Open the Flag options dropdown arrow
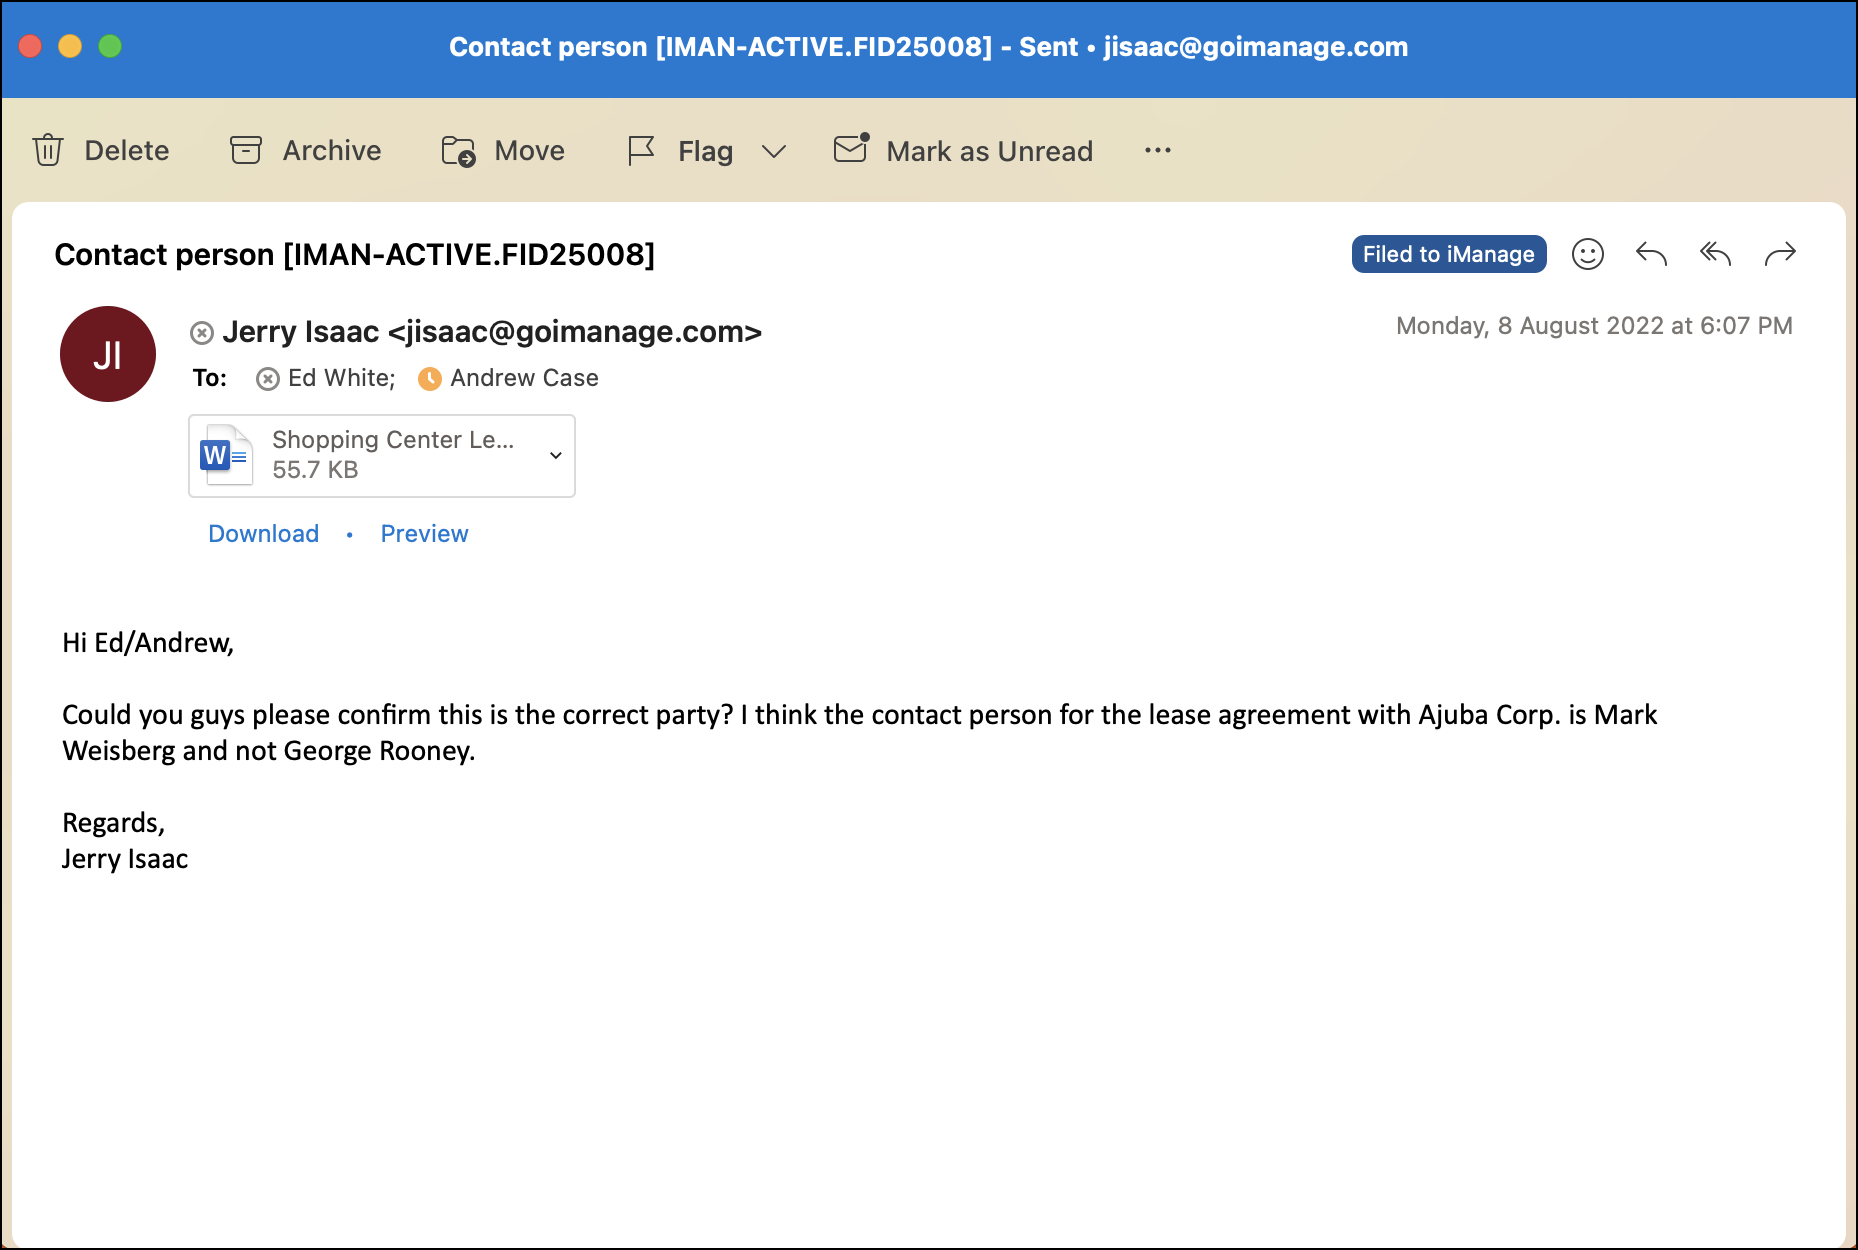The image size is (1858, 1250). click(773, 151)
